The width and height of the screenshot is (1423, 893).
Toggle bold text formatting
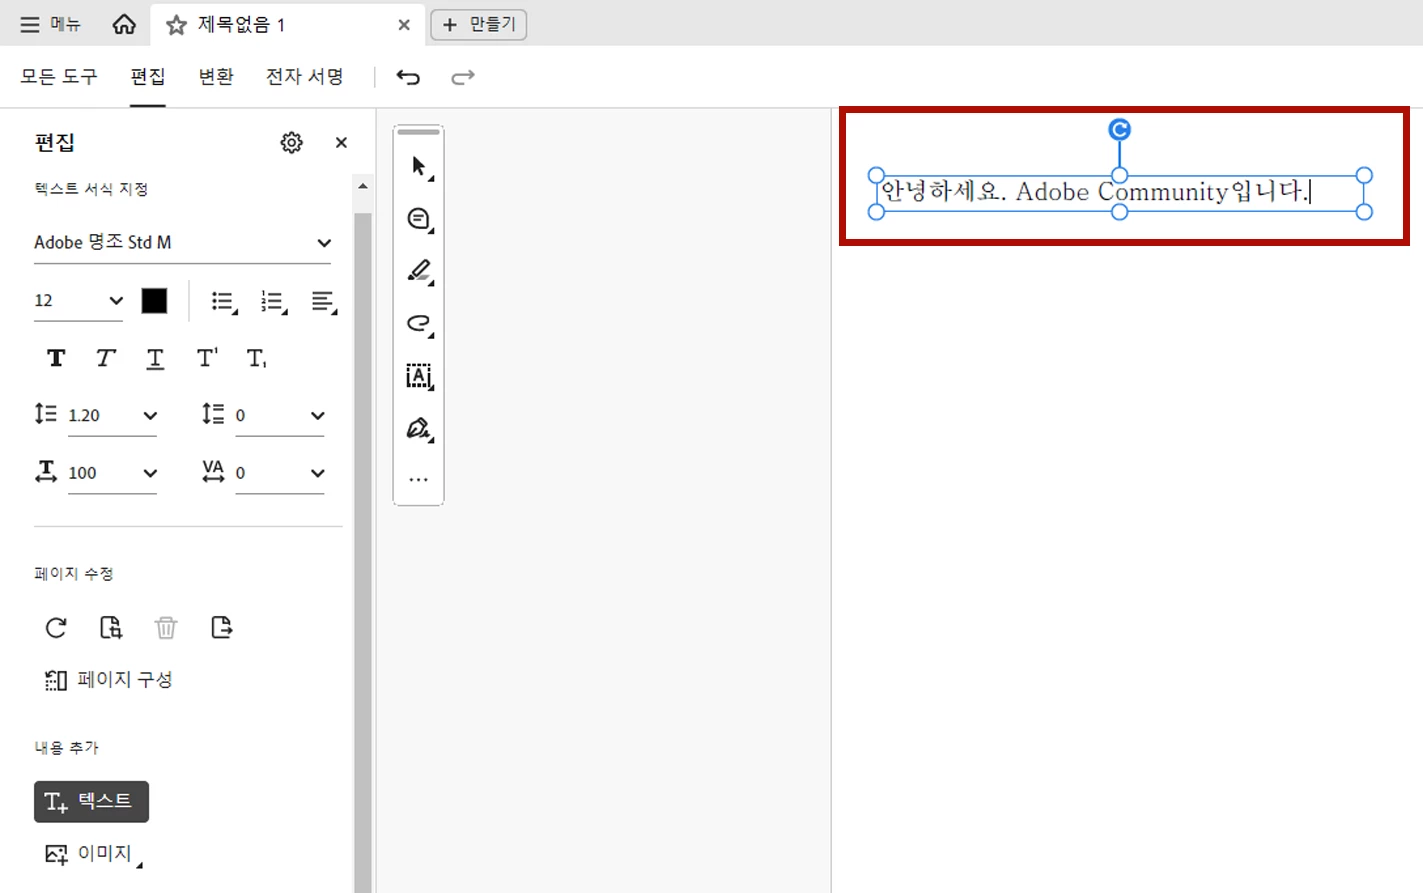56,358
